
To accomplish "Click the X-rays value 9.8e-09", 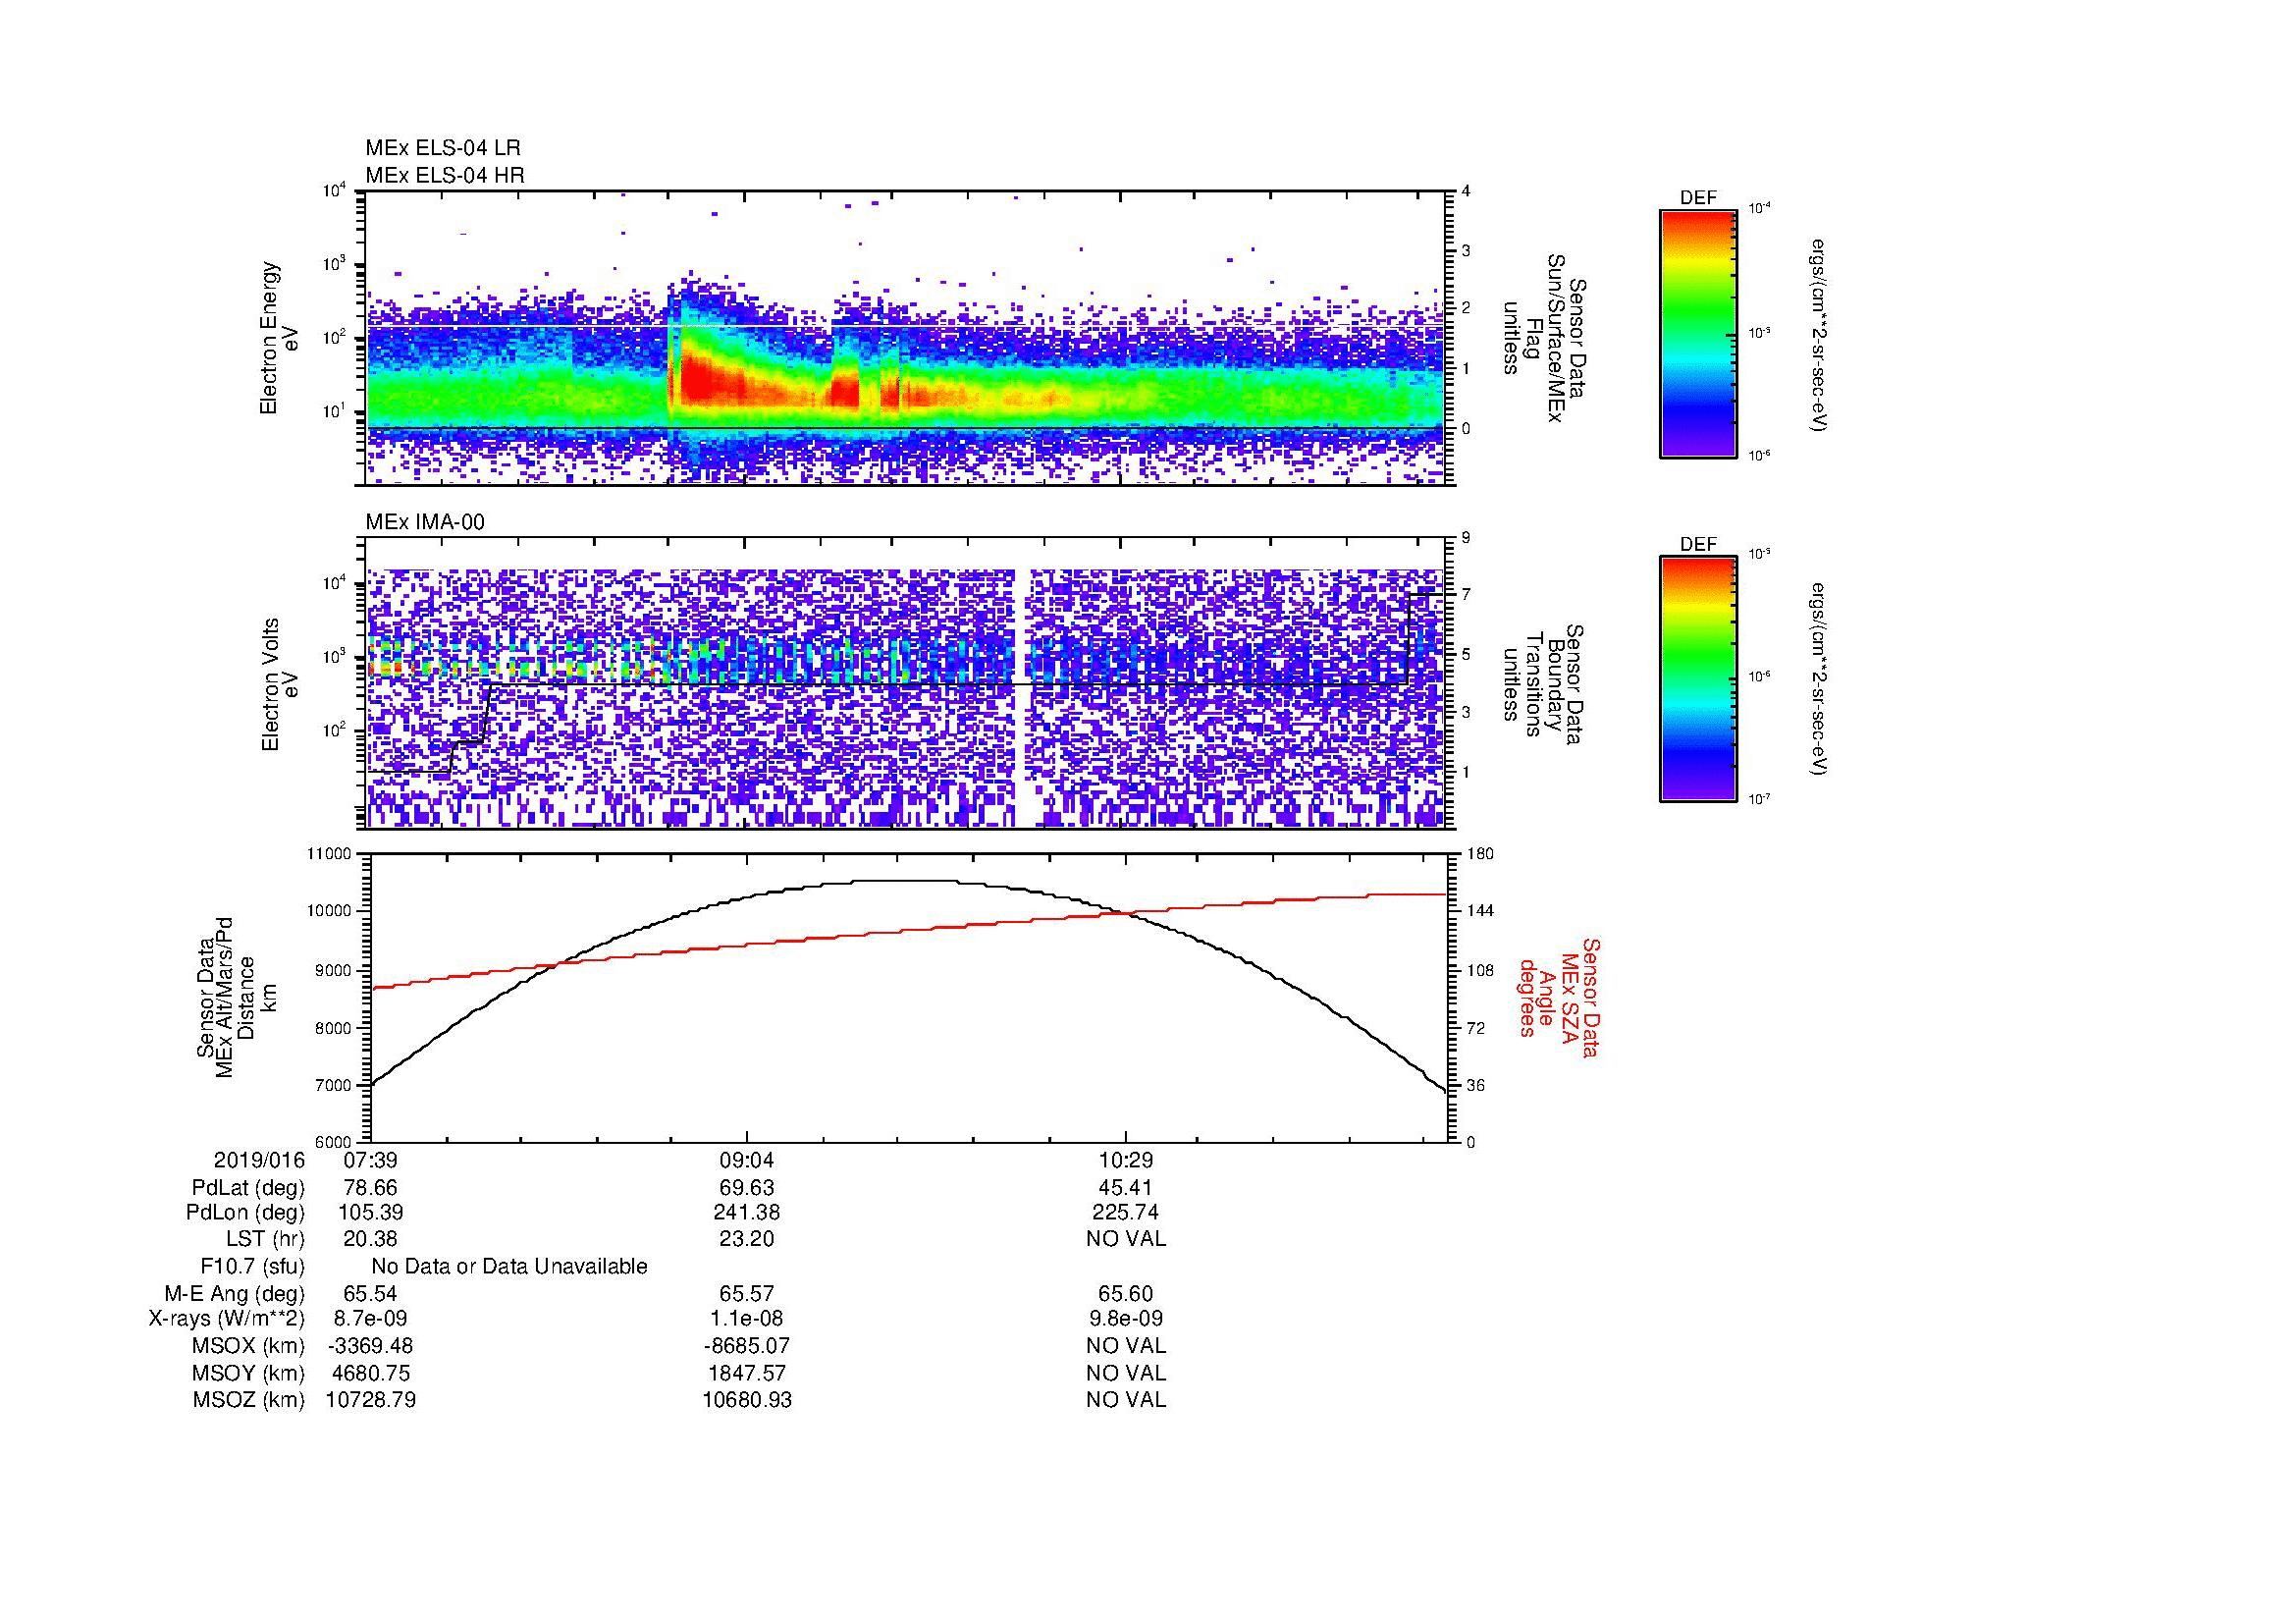I will coord(1126,1319).
